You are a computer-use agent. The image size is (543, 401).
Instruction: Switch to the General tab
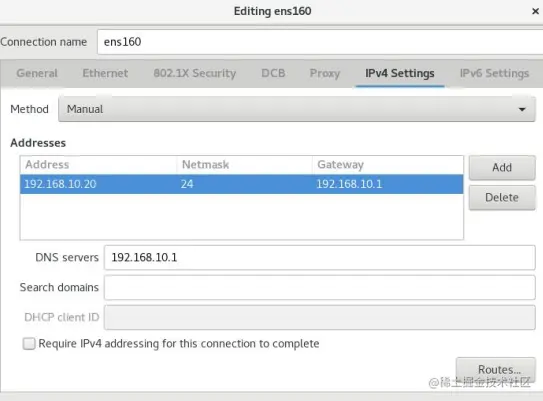click(37, 73)
